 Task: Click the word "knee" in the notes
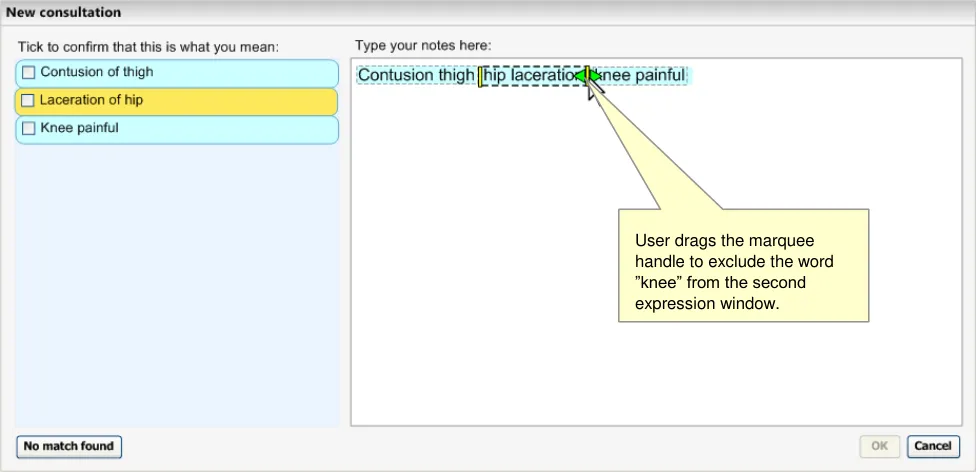(615, 76)
